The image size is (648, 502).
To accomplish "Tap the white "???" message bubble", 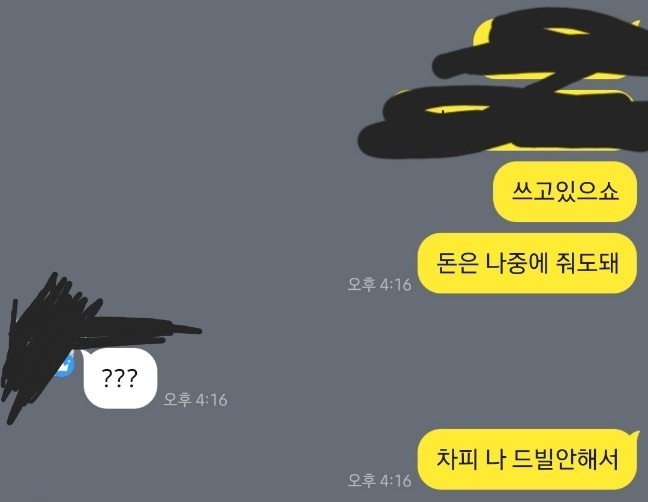I will point(120,378).
